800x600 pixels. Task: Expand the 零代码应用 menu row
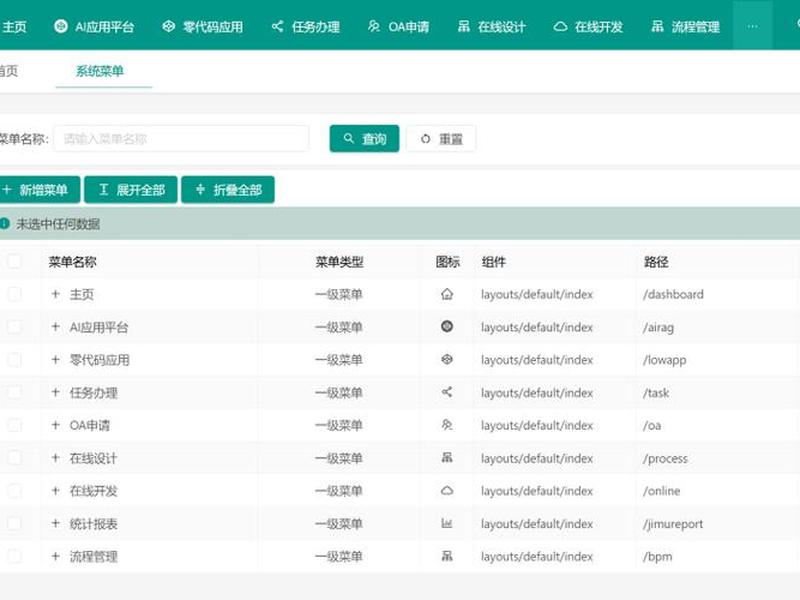[x=56, y=359]
